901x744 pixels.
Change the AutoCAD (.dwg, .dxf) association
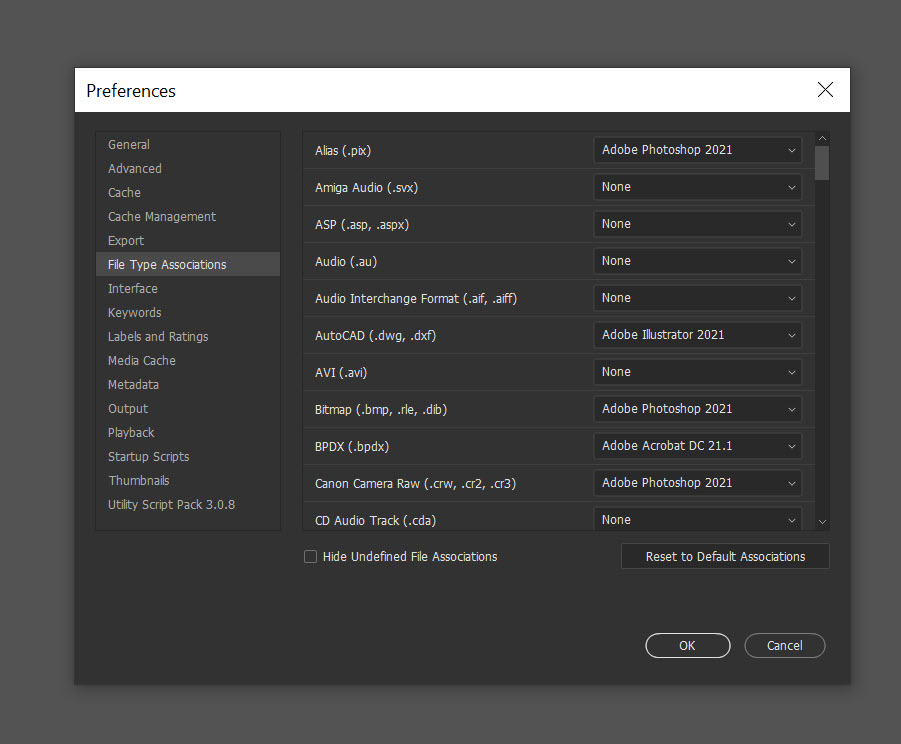697,334
